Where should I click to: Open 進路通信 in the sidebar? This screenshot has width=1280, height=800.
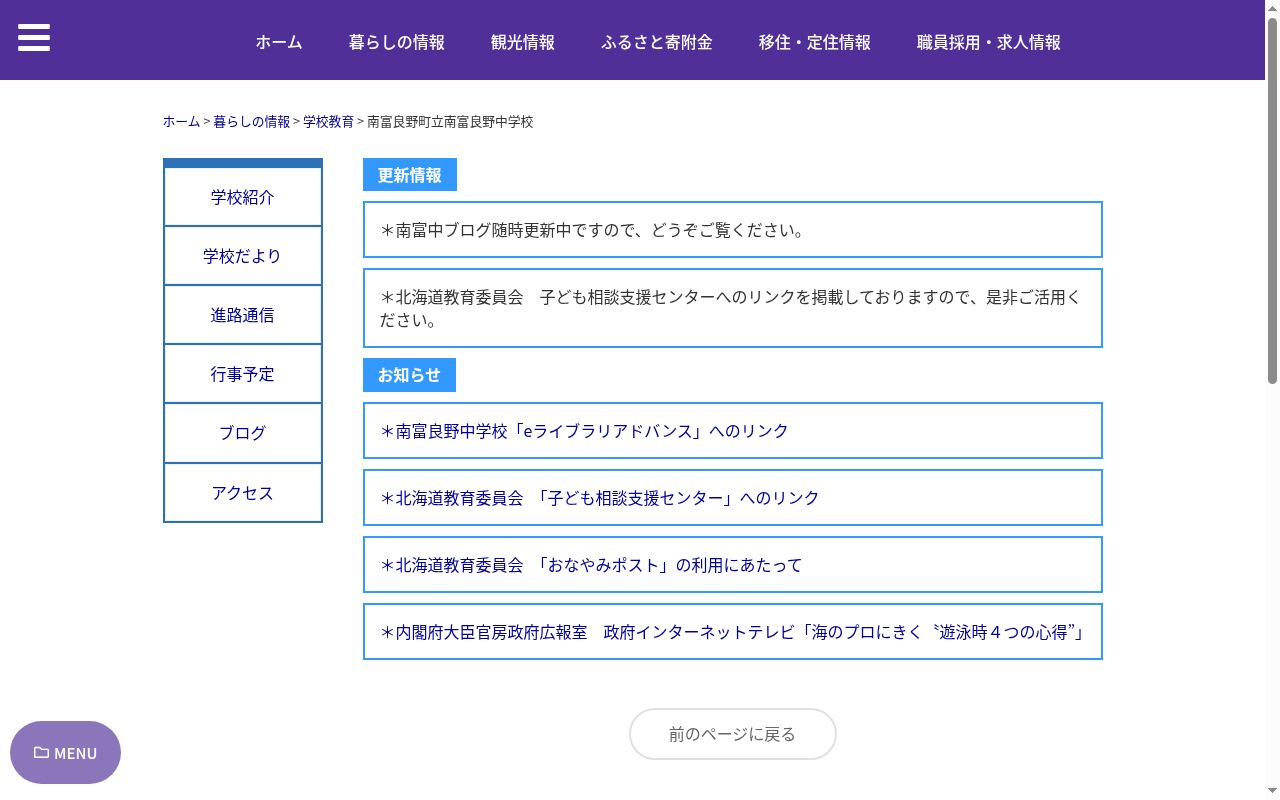point(243,315)
